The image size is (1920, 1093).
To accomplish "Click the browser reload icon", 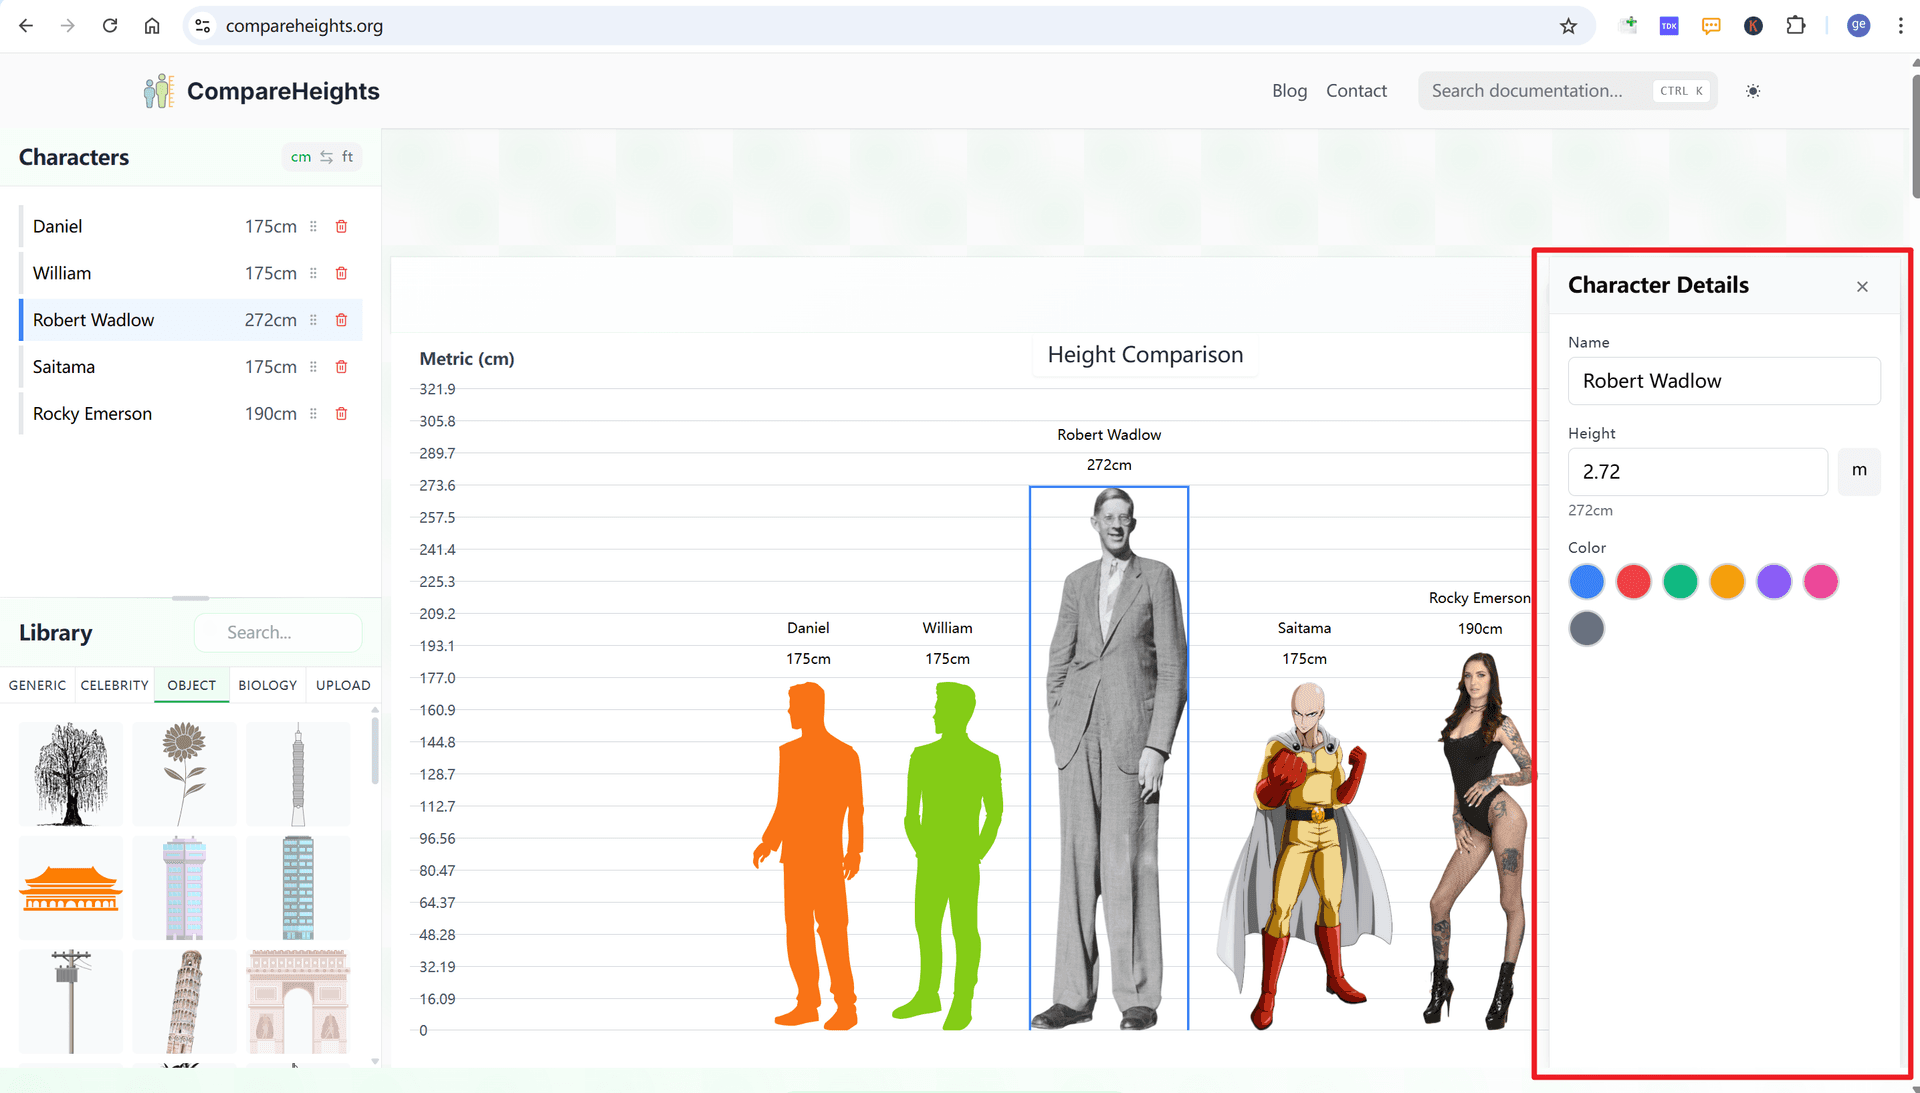I will click(110, 26).
